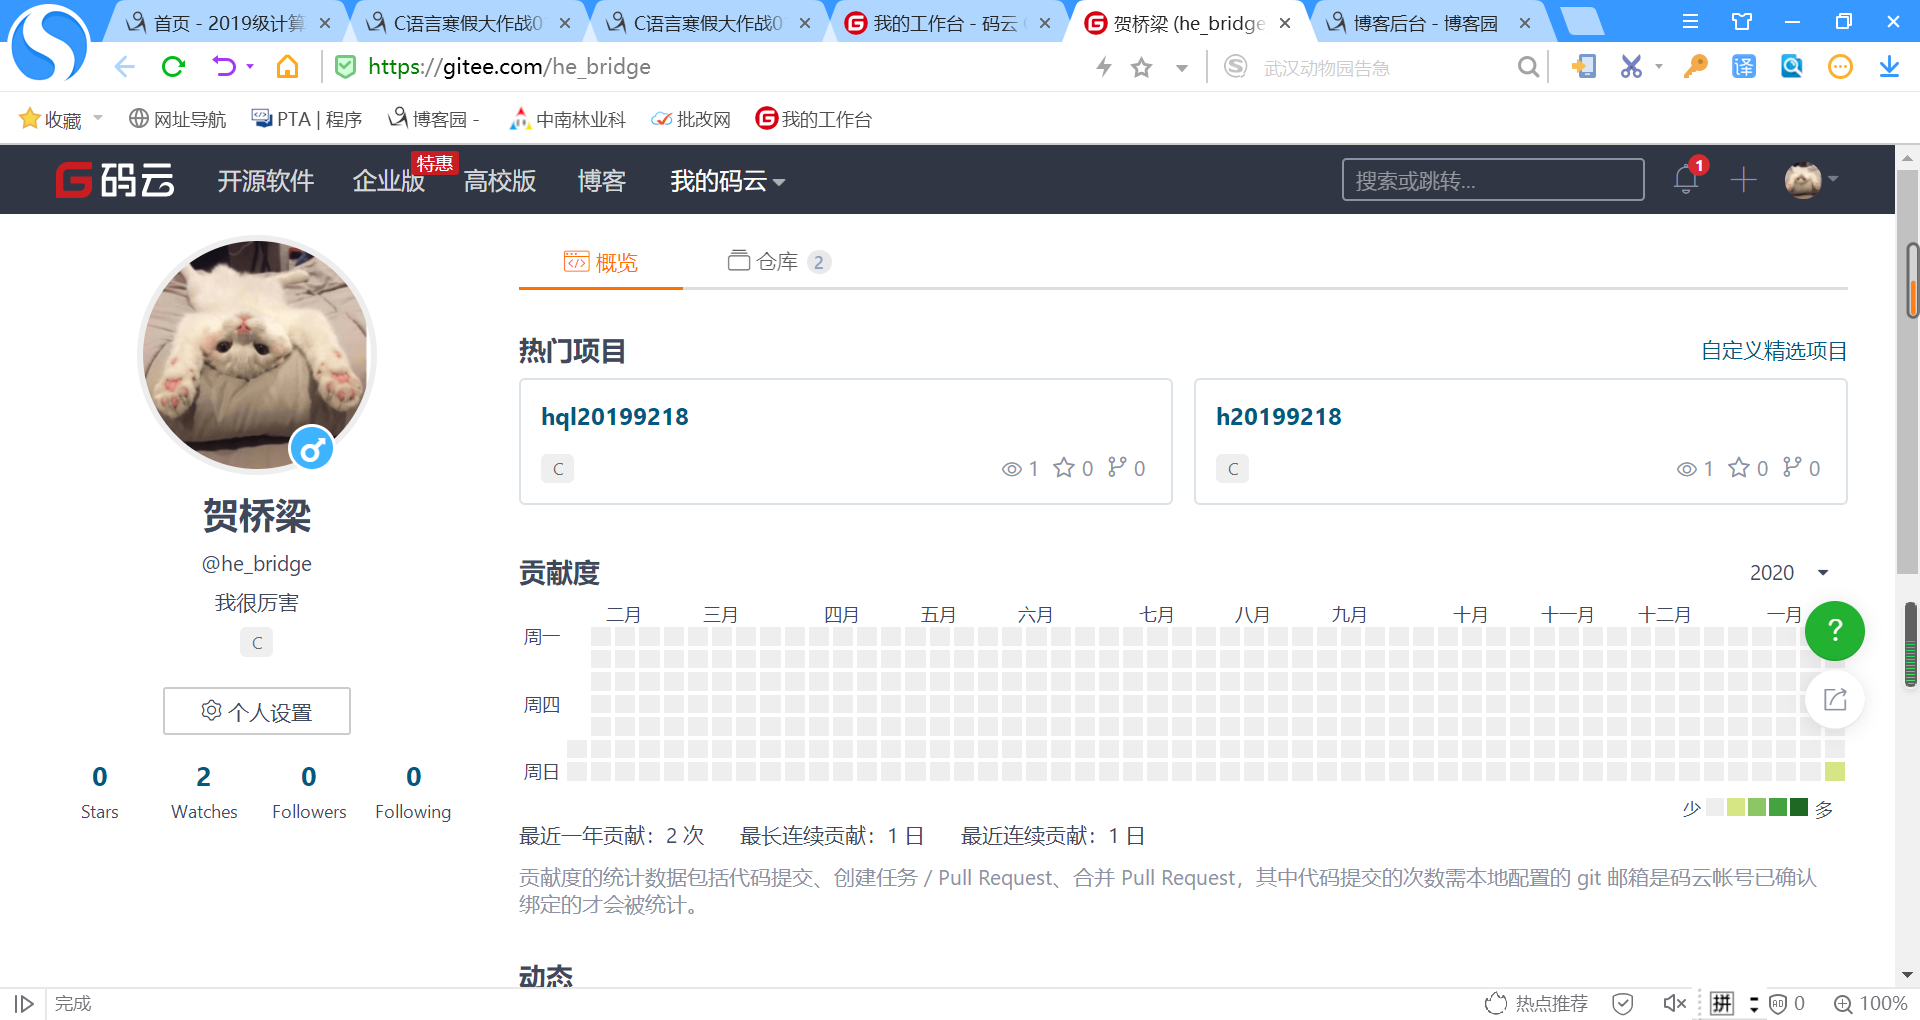1920x1020 pixels.
Task: Go to browser home page icon
Action: pos(288,67)
